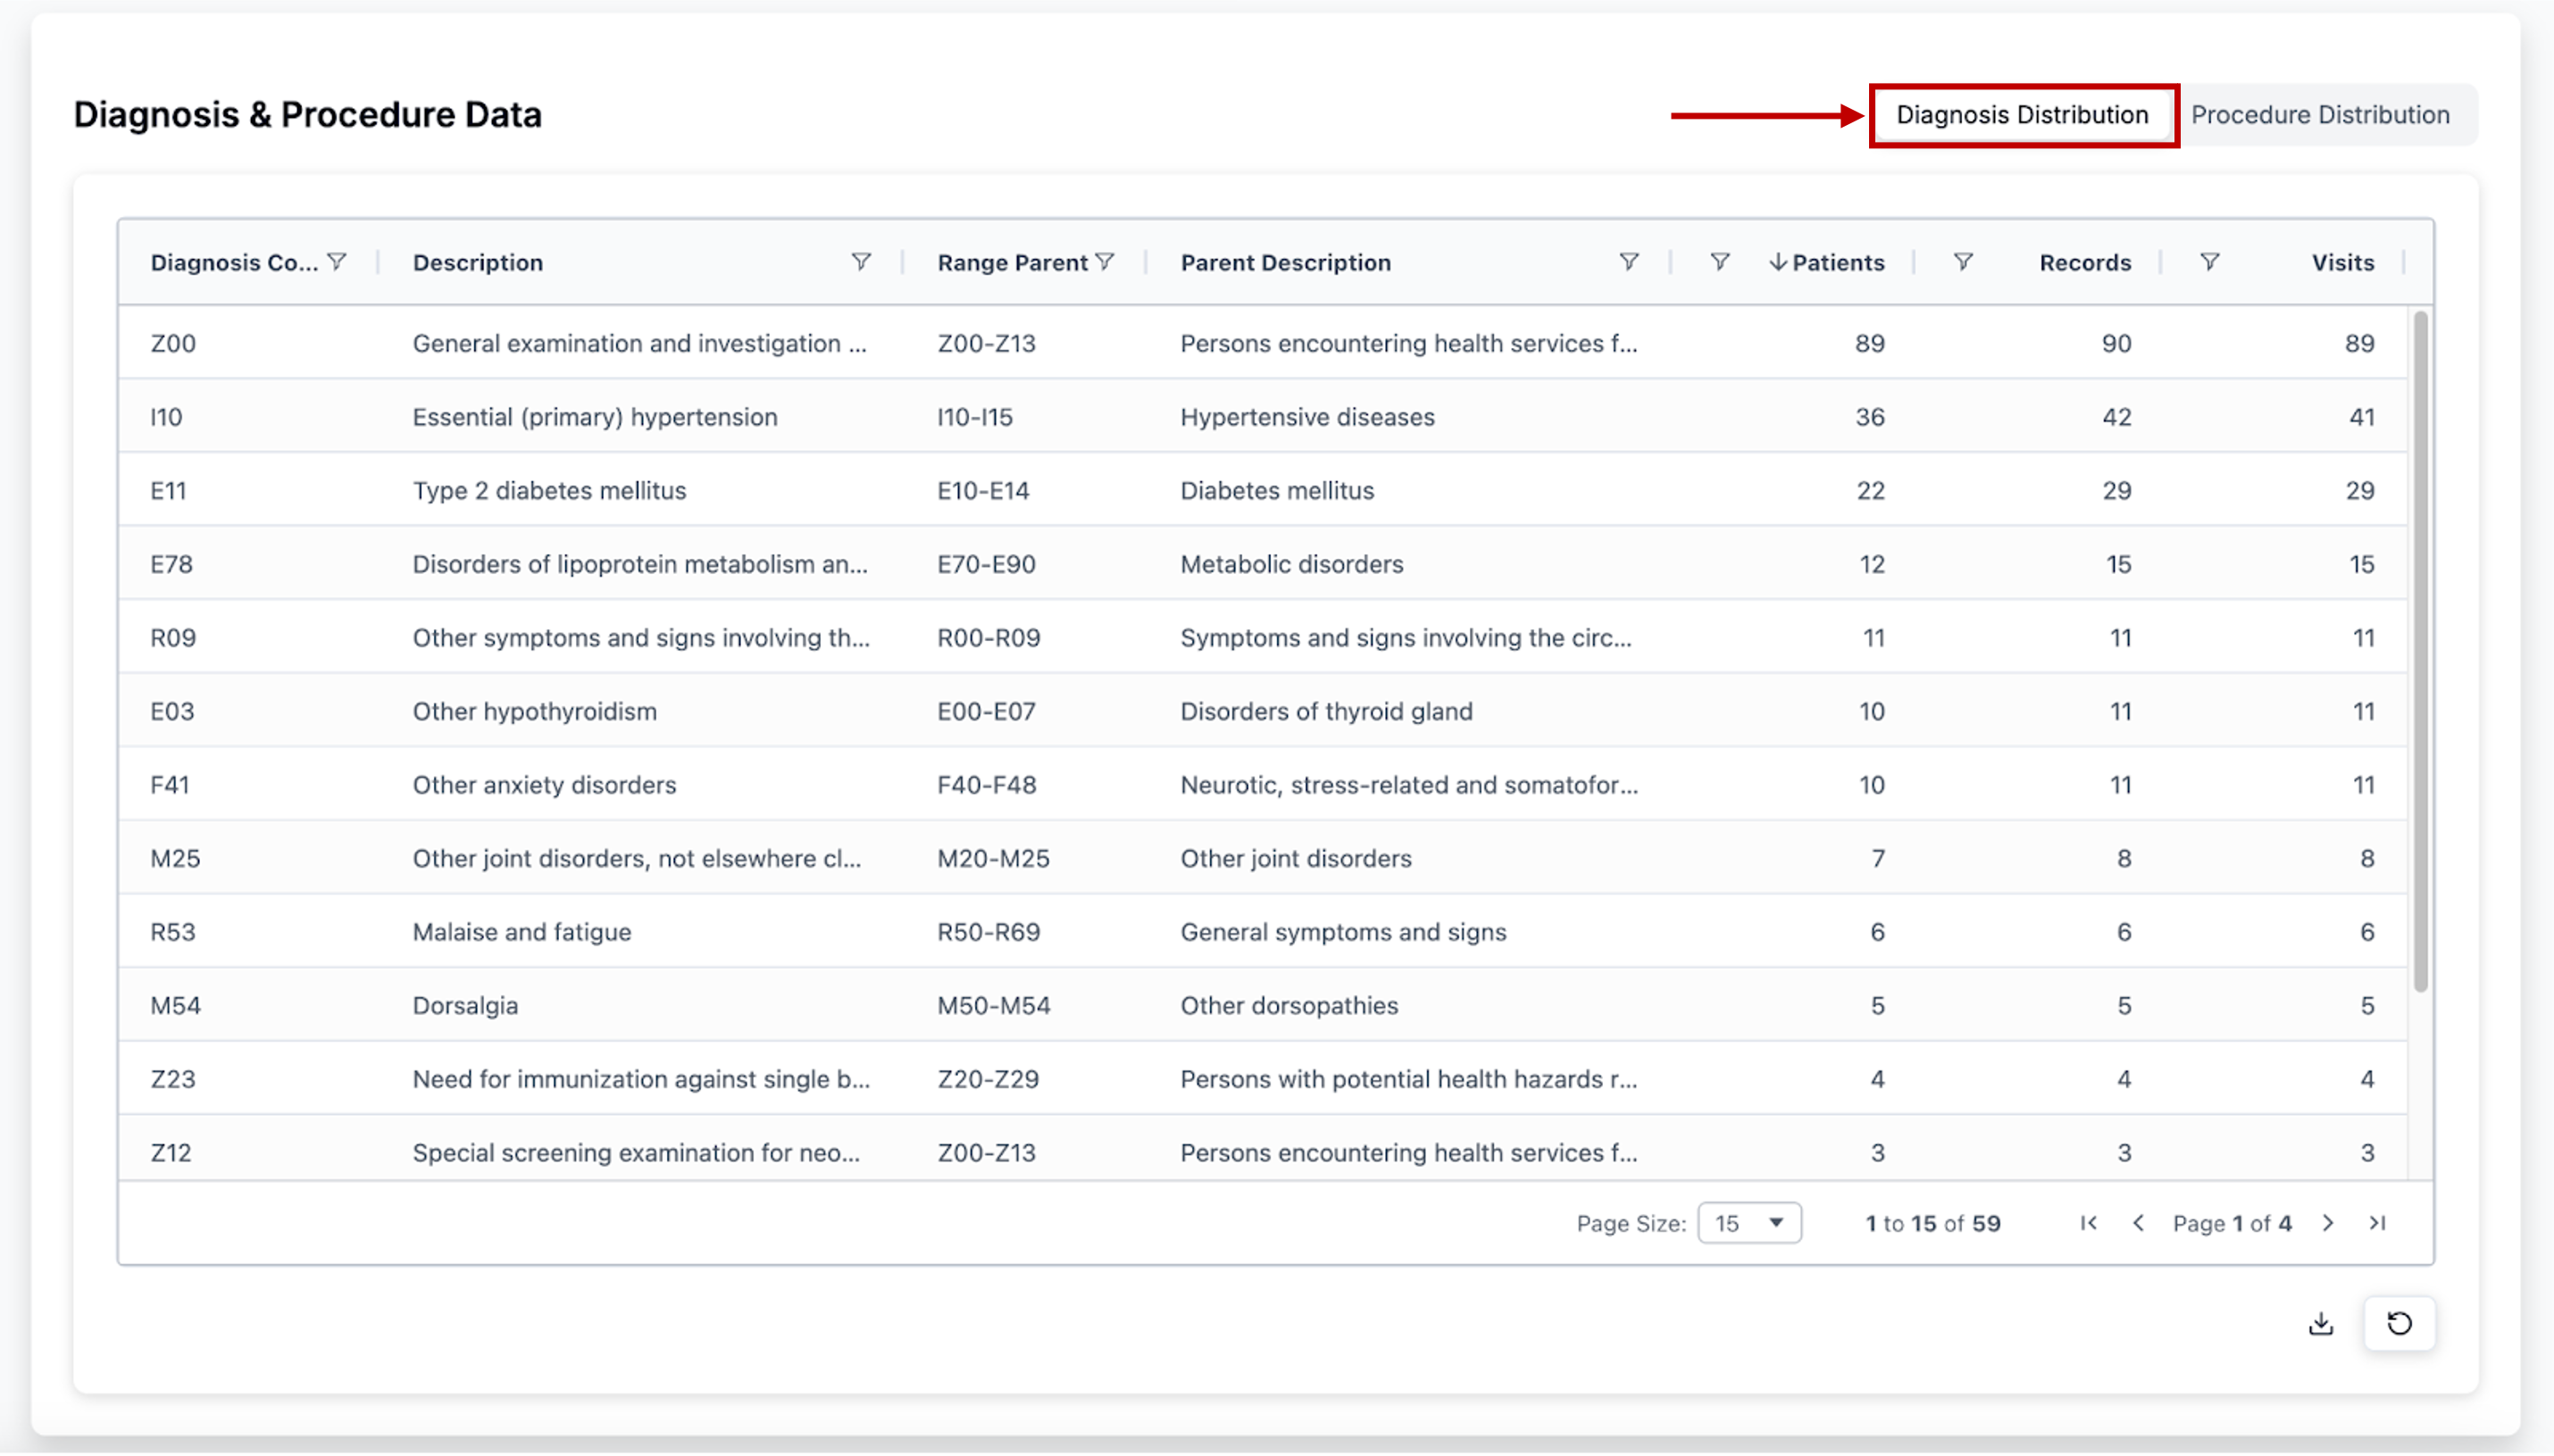This screenshot has width=2554, height=1456.
Task: Open filter for Description column
Action: [x=860, y=262]
